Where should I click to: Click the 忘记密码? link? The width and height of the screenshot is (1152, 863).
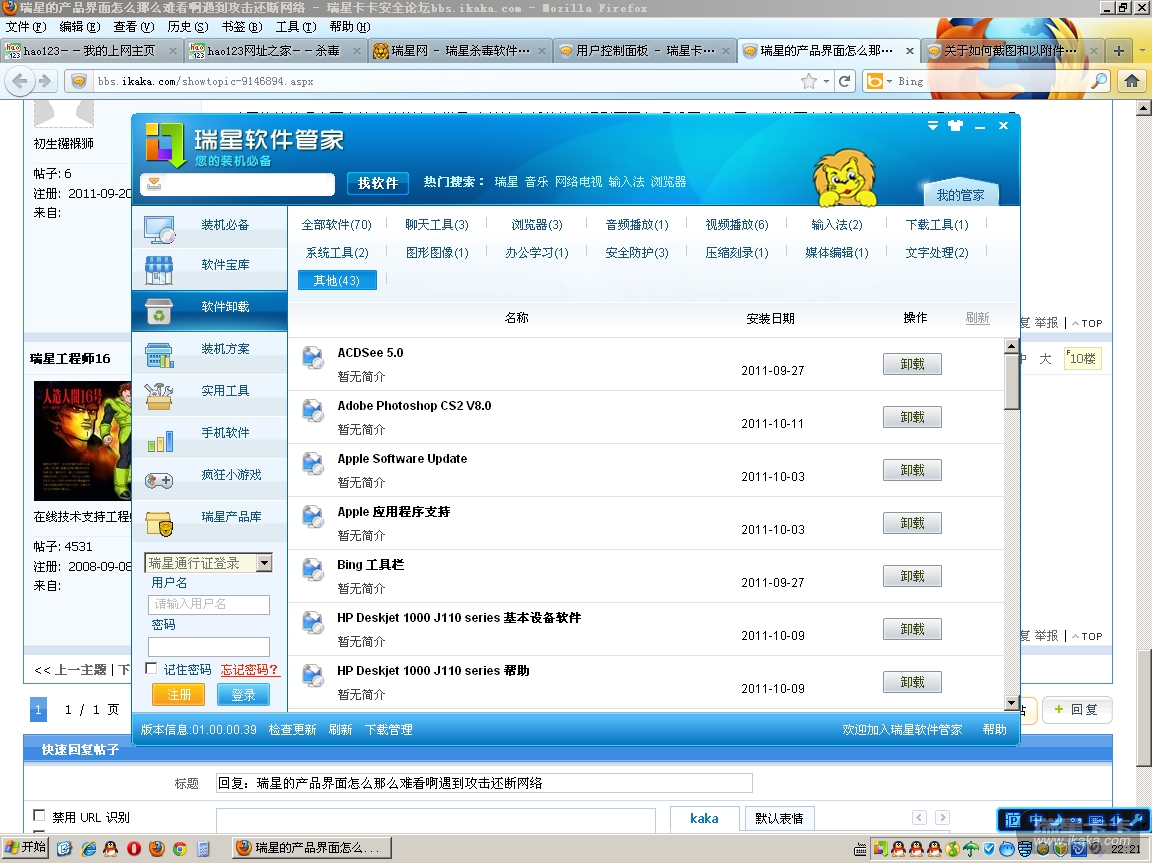pyautogui.click(x=250, y=670)
